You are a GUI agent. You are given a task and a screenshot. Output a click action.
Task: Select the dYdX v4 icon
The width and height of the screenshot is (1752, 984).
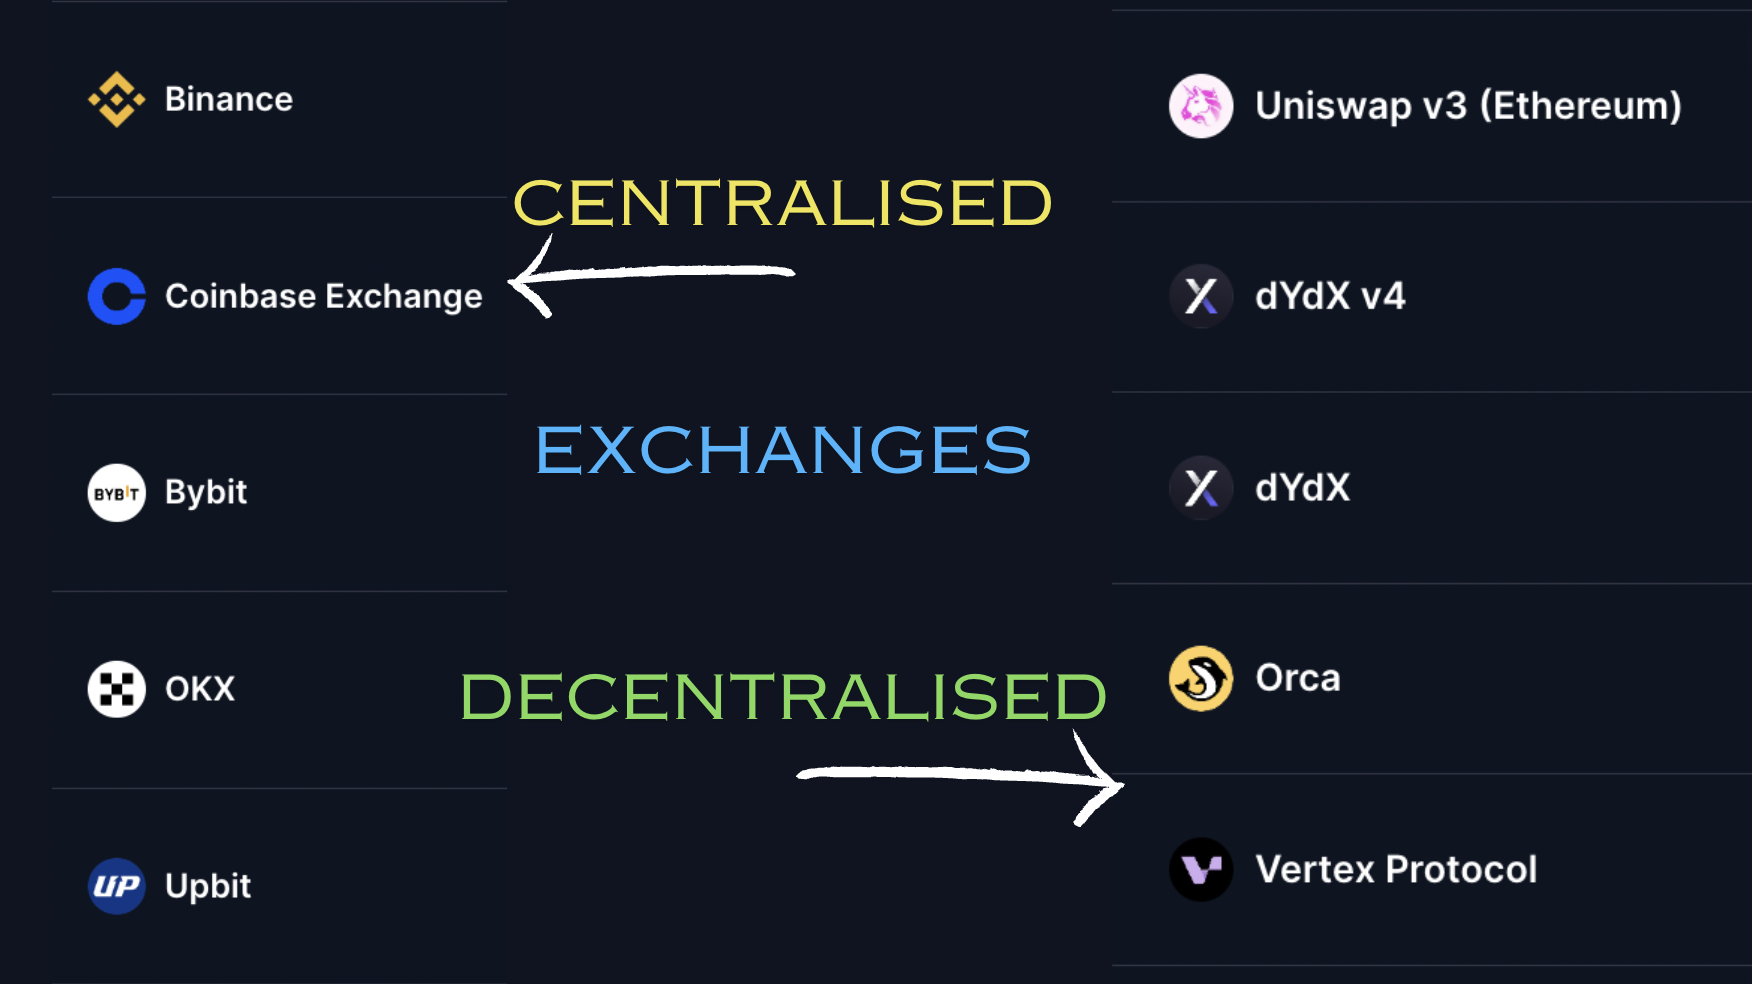pos(1200,296)
